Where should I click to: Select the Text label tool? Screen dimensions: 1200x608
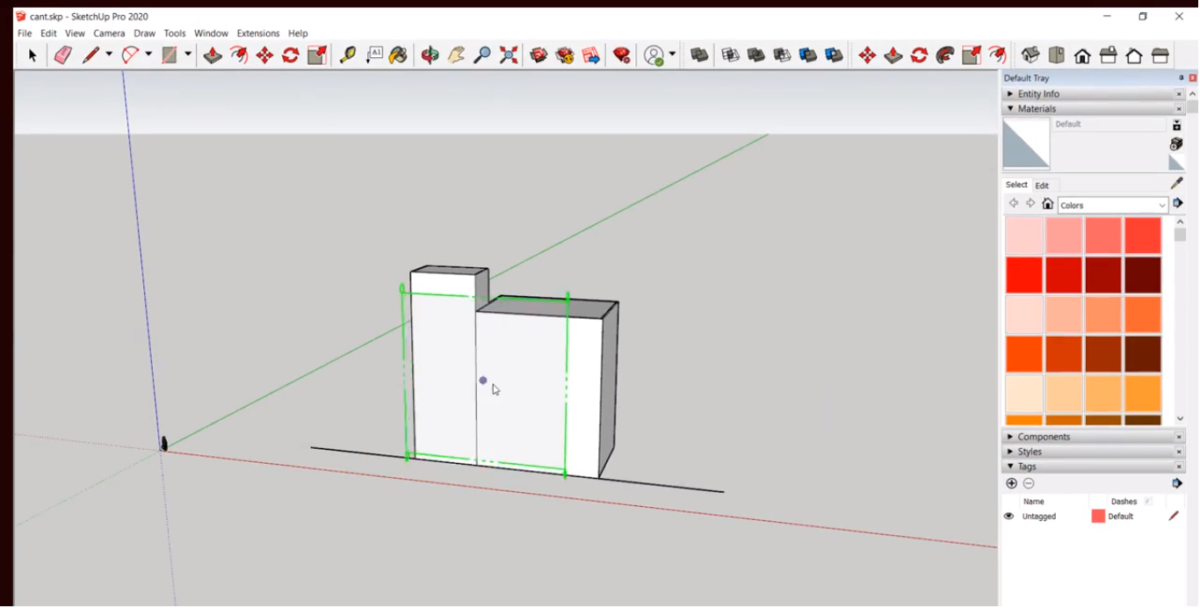click(374, 56)
